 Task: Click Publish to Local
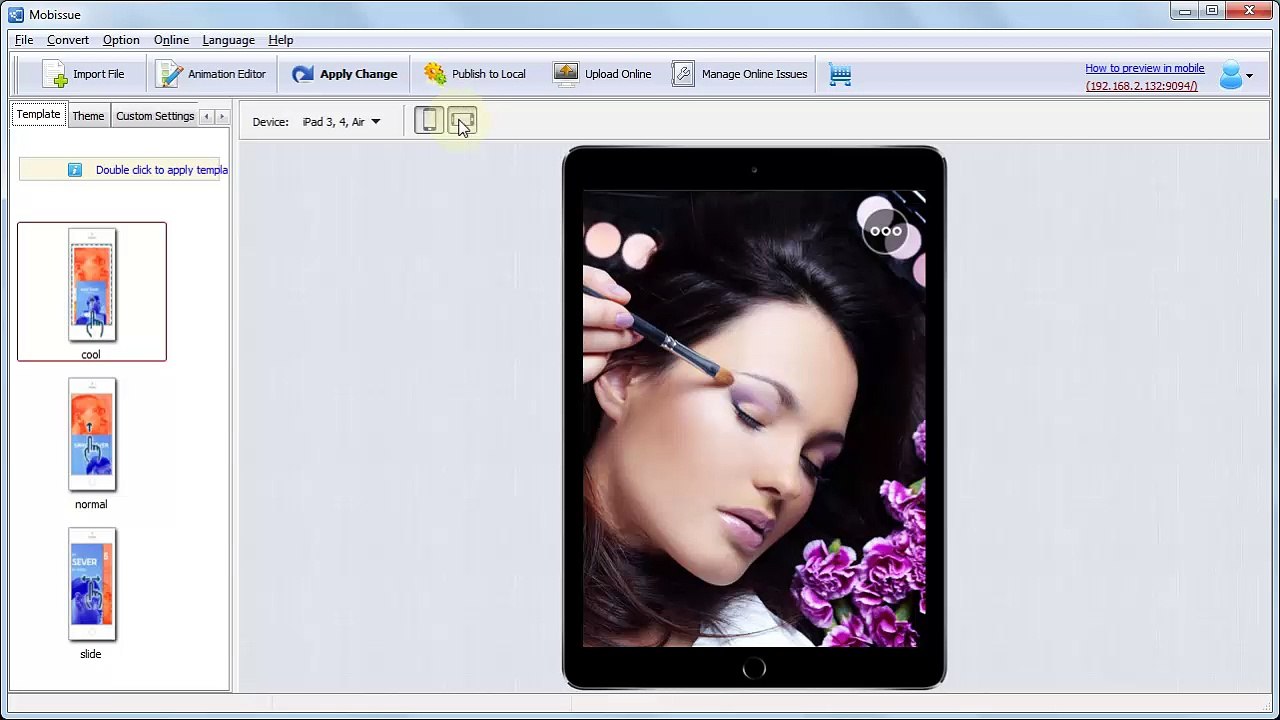(475, 74)
